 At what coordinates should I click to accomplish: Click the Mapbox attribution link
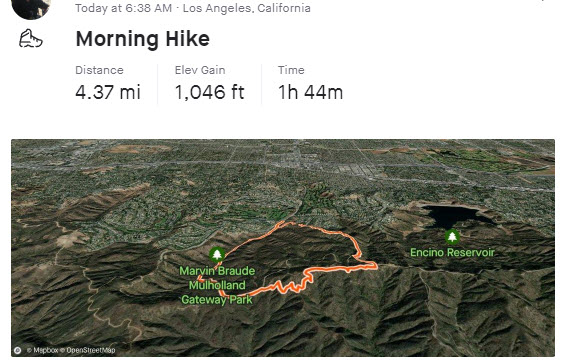click(42, 350)
